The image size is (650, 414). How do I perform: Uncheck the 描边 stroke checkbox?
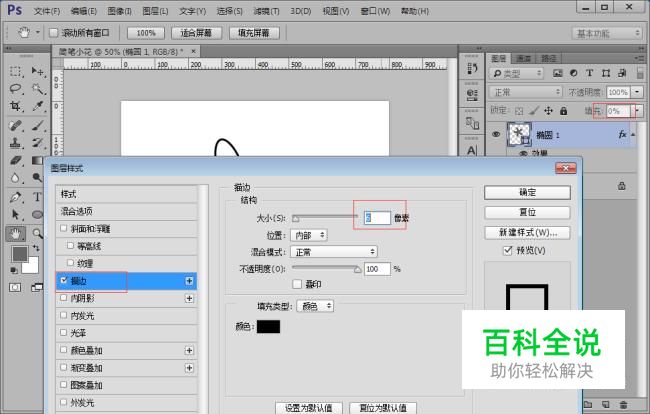(x=63, y=281)
